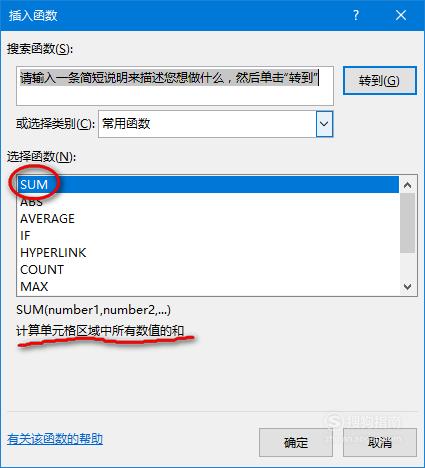This screenshot has height=468, width=425.
Task: Open the 有关该函数的帮助 link
Action: 55,439
